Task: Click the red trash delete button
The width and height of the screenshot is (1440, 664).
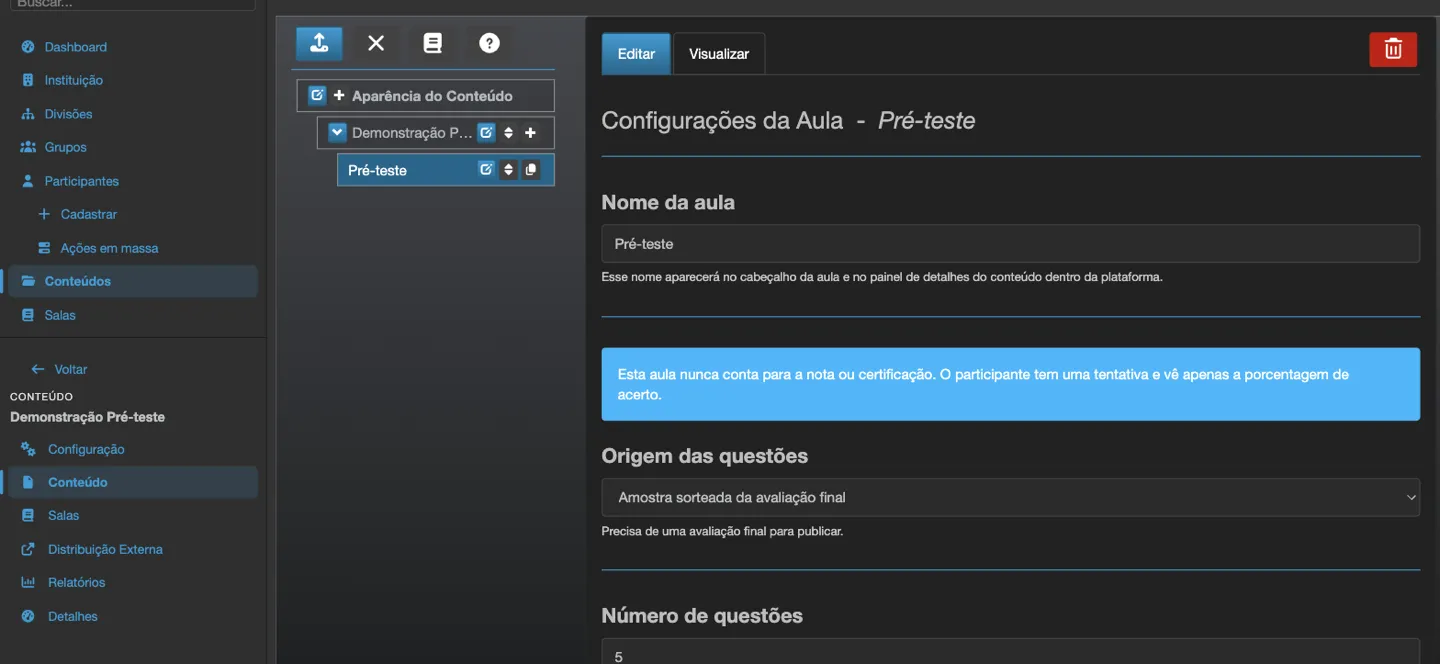Action: [1393, 49]
